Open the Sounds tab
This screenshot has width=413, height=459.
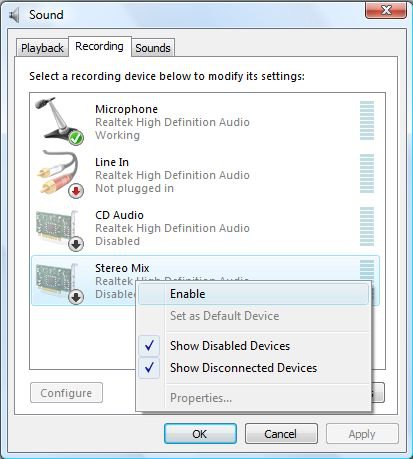pyautogui.click(x=153, y=48)
